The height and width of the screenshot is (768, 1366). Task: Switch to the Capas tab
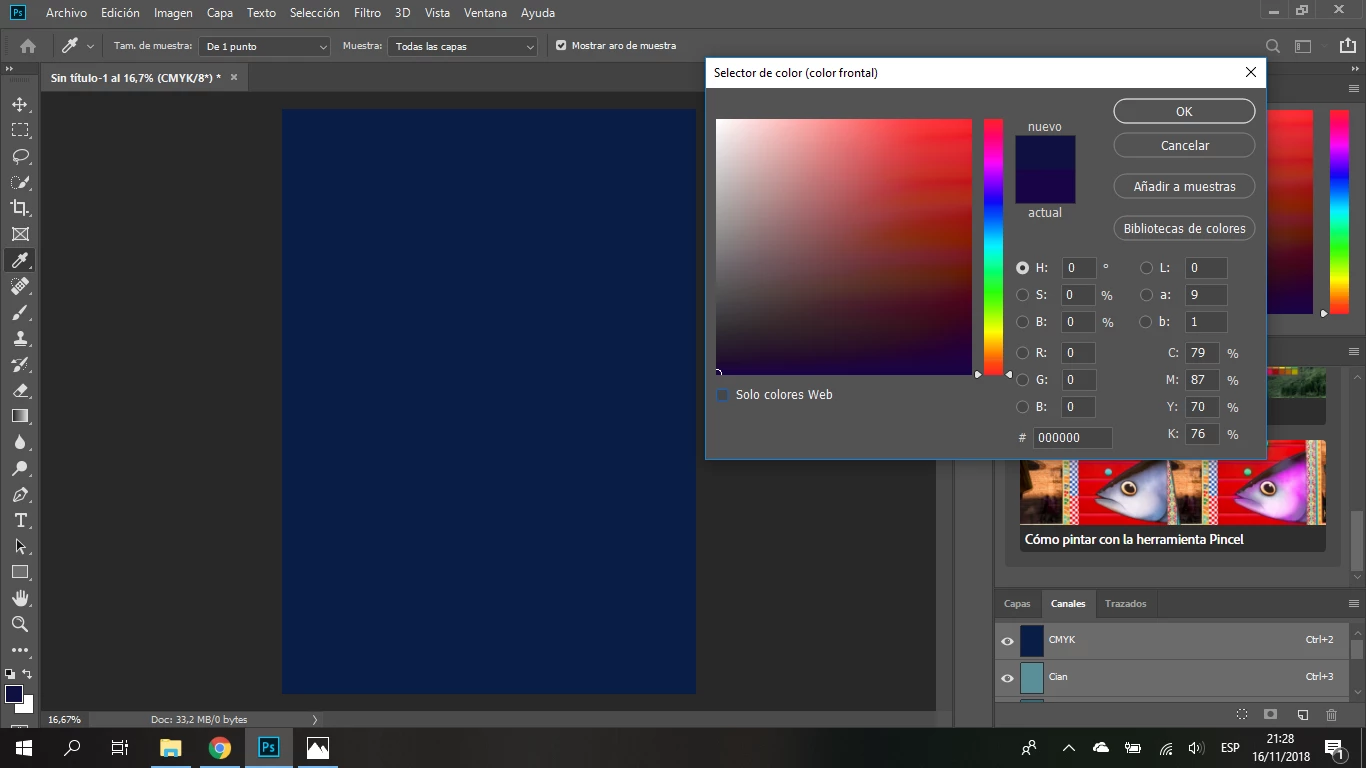point(1017,604)
